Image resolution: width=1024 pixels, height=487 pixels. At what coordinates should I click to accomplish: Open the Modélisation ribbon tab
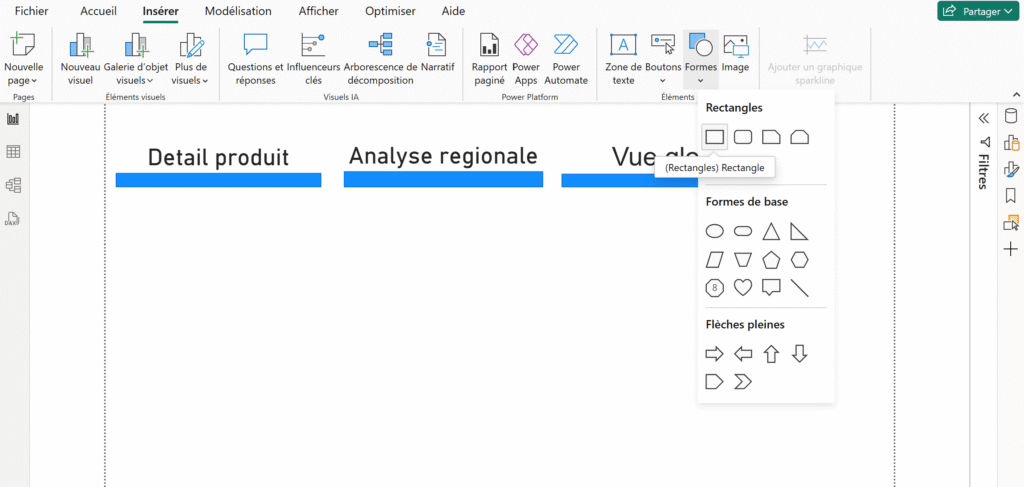[238, 11]
